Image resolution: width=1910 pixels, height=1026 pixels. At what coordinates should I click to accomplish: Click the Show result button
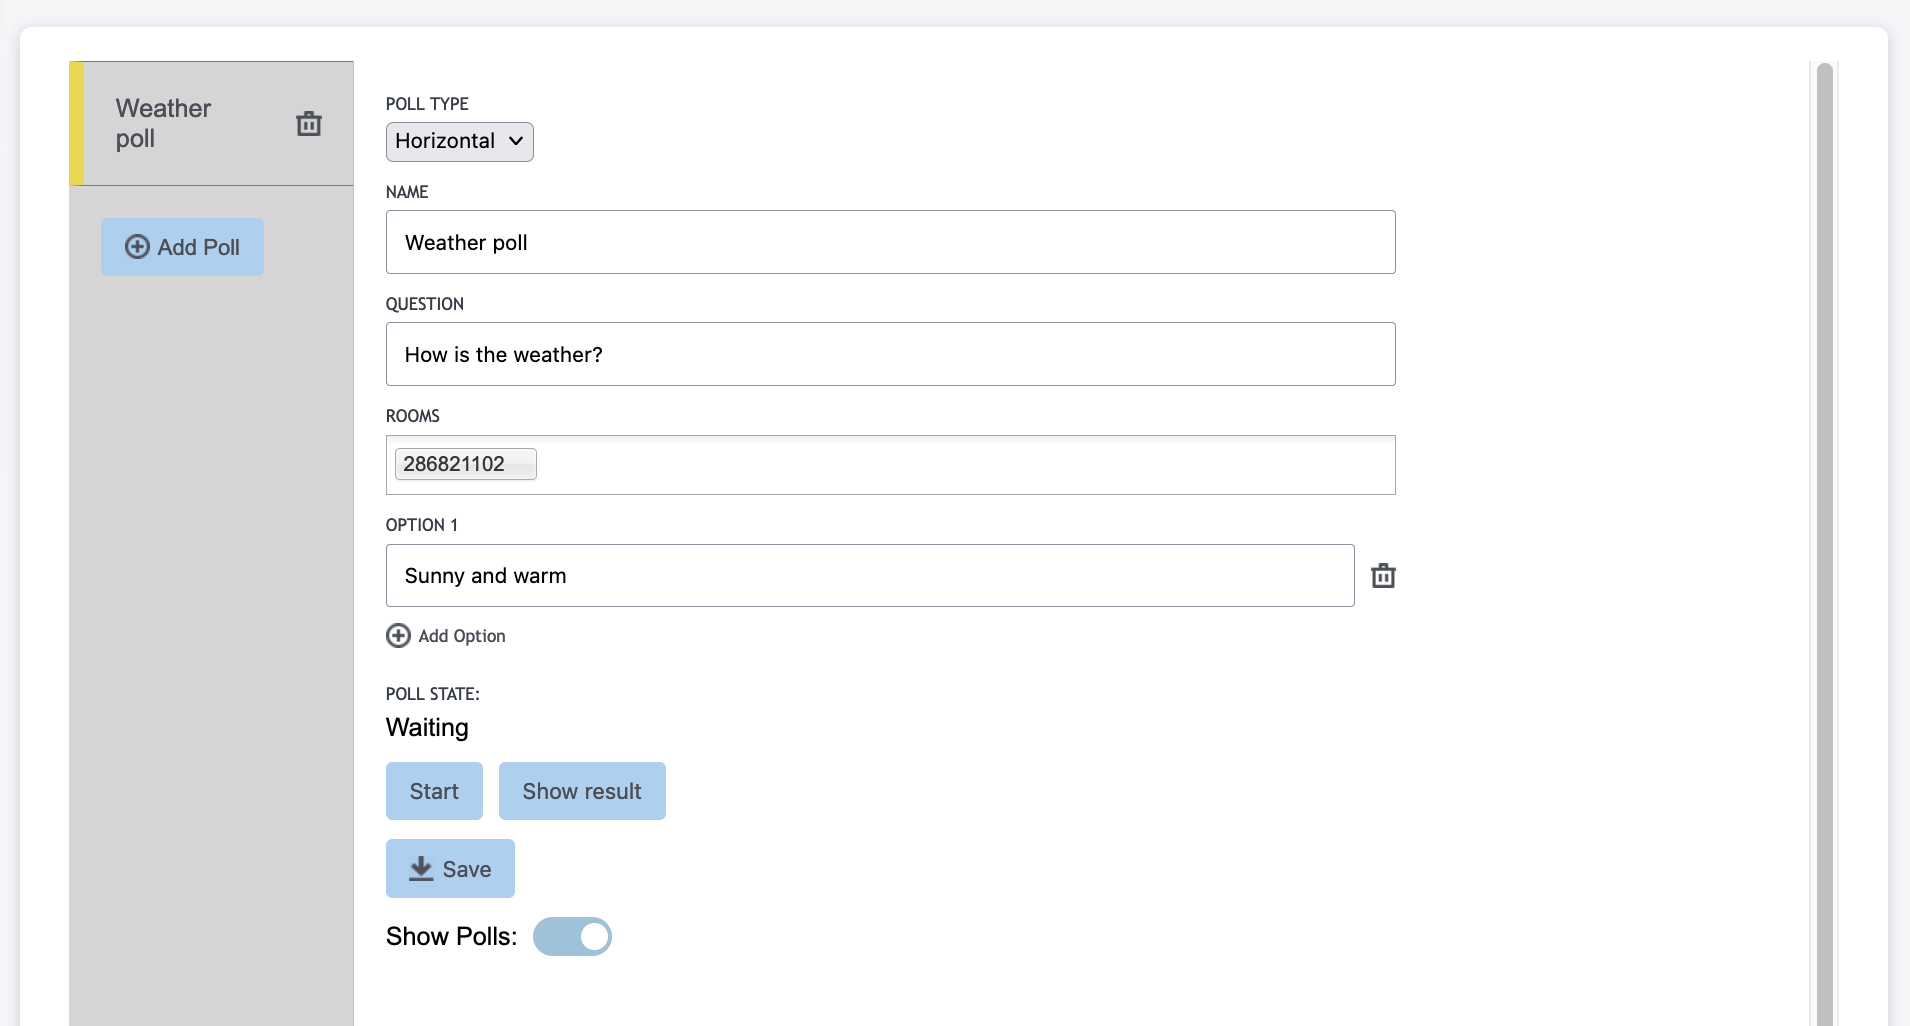(582, 791)
